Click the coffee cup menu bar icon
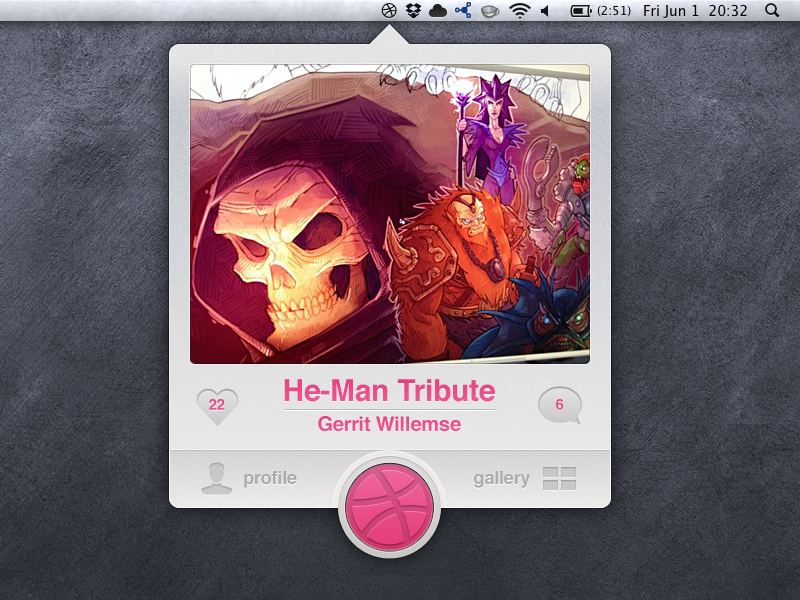 point(490,11)
